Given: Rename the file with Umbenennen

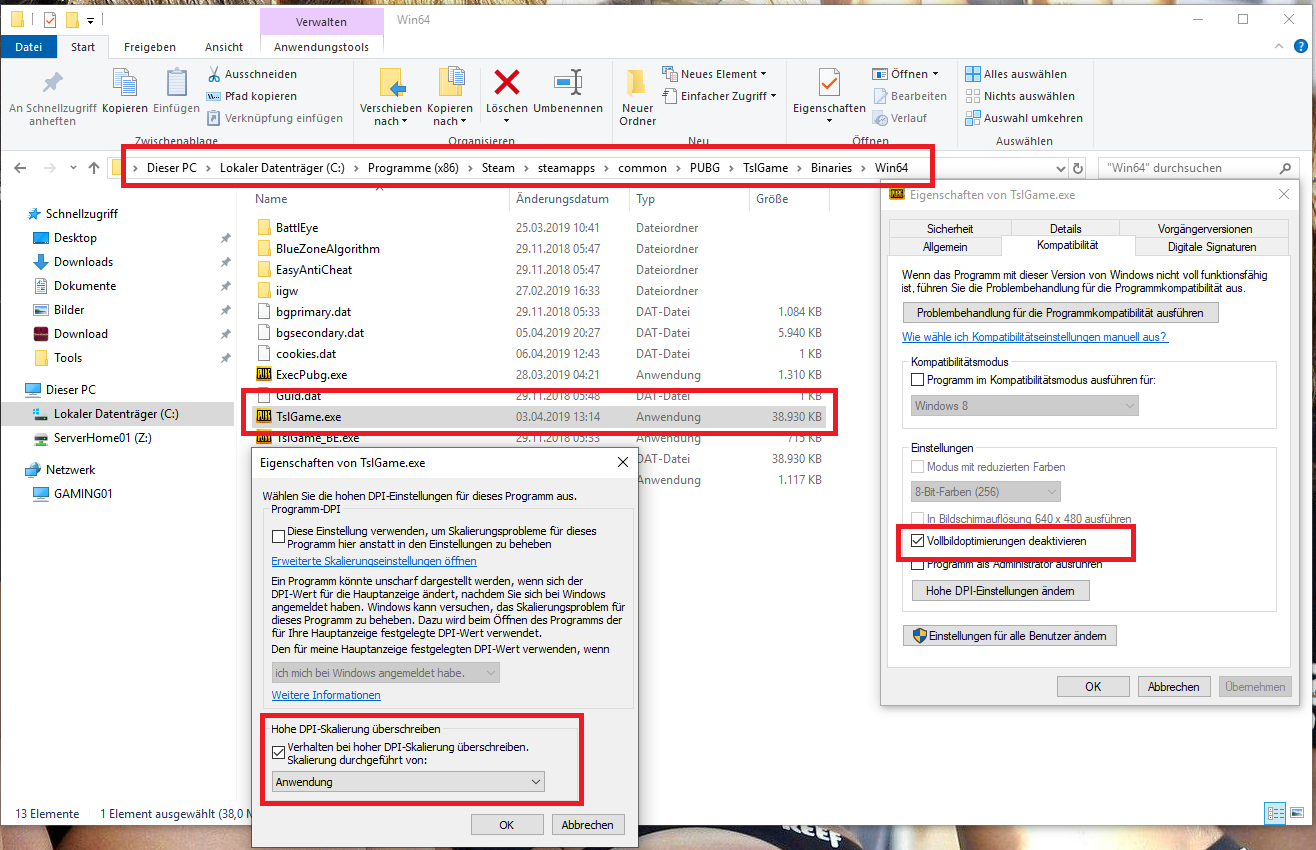Looking at the screenshot, I should [x=568, y=91].
